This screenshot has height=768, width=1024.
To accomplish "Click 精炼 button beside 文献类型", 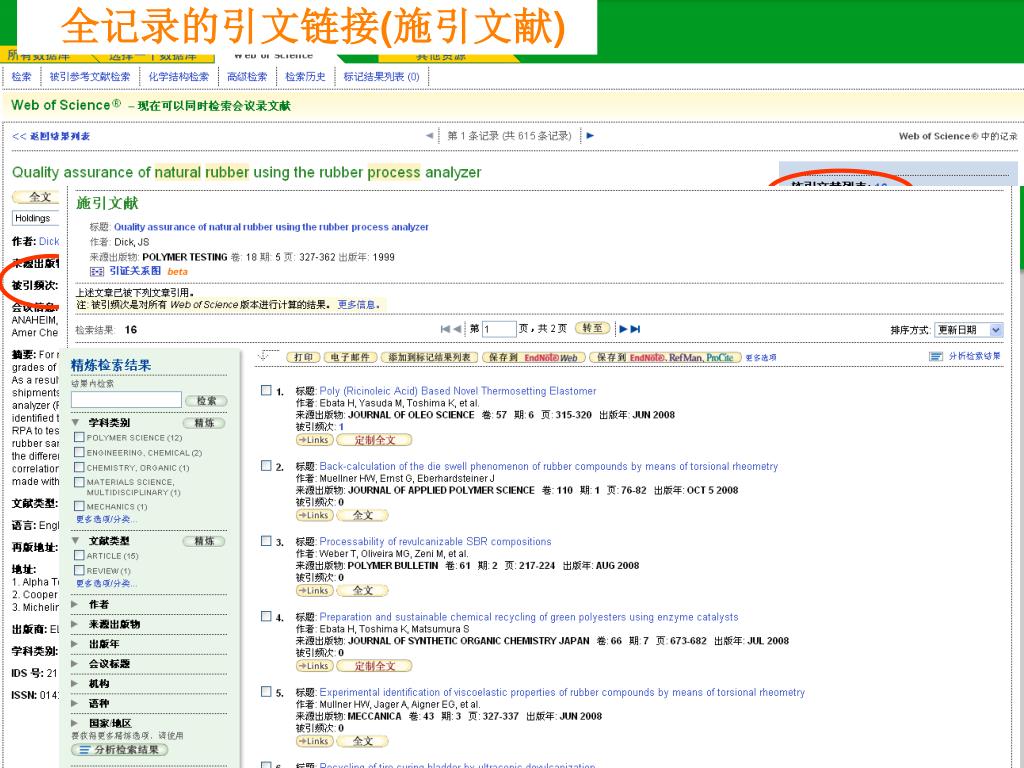I will pyautogui.click(x=204, y=541).
